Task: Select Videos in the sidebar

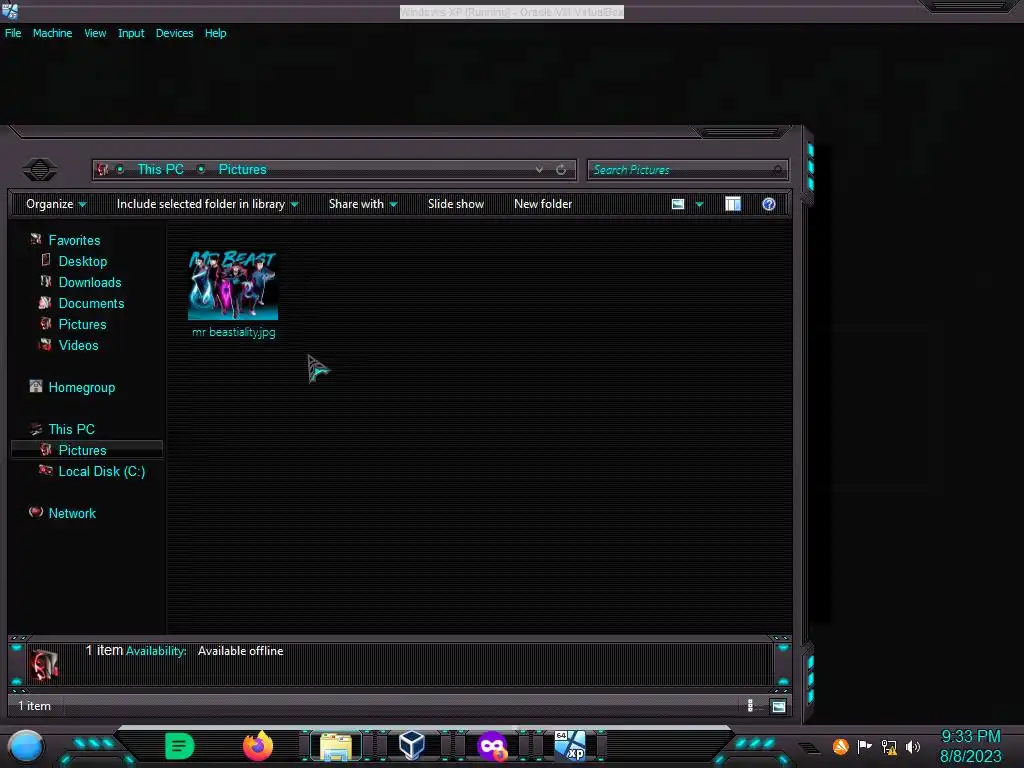Action: pos(78,345)
